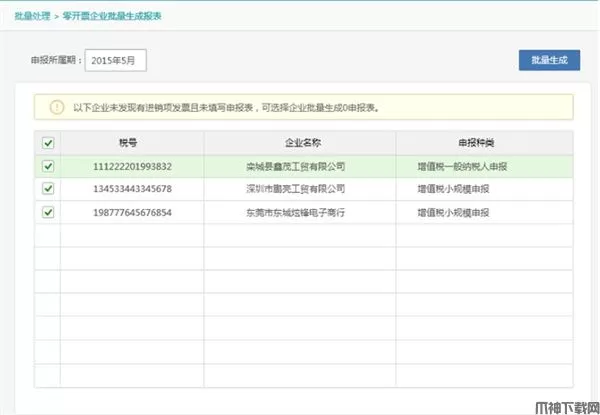
Task: Click the 申报种类 column header
Action: point(484,142)
